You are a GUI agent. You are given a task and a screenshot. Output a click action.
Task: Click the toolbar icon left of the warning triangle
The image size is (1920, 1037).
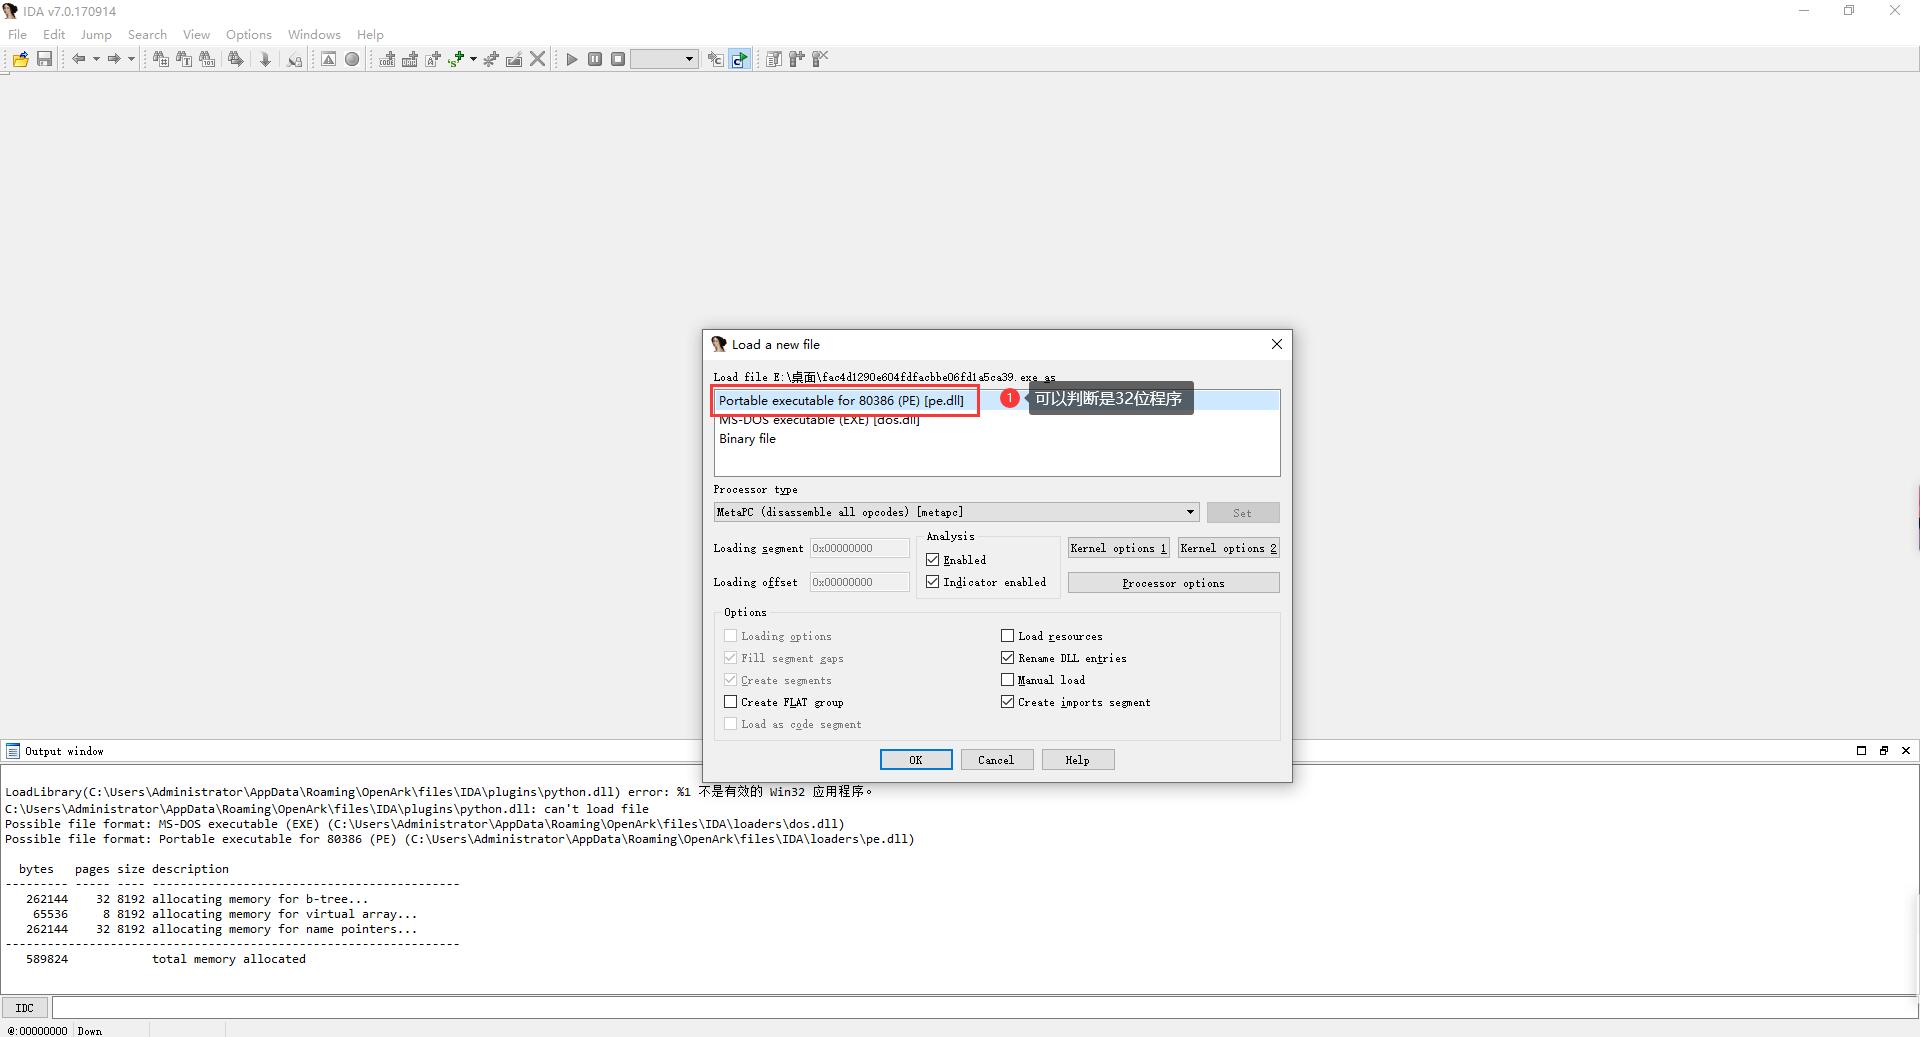[x=294, y=59]
